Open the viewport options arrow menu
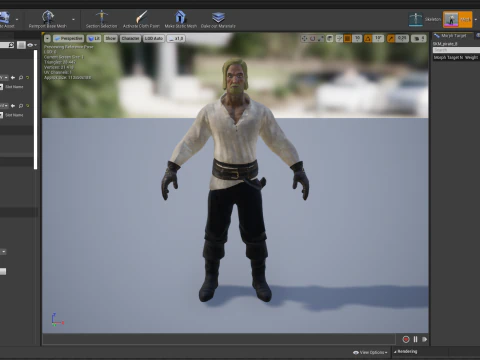Image resolution: width=480 pixels, height=360 pixels. 47,39
